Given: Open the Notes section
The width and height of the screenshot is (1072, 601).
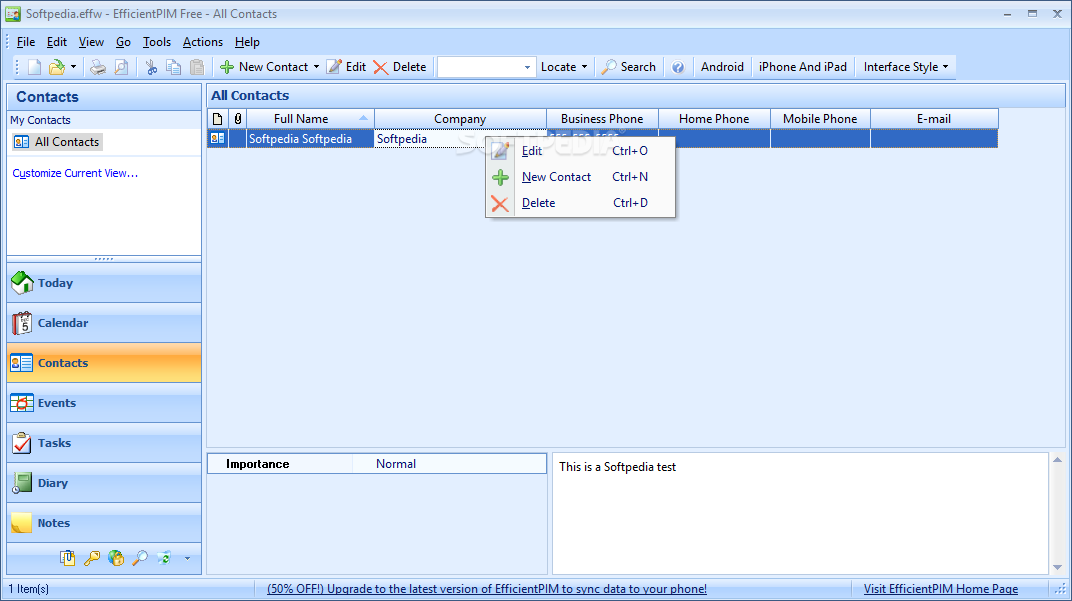Looking at the screenshot, I should point(104,523).
